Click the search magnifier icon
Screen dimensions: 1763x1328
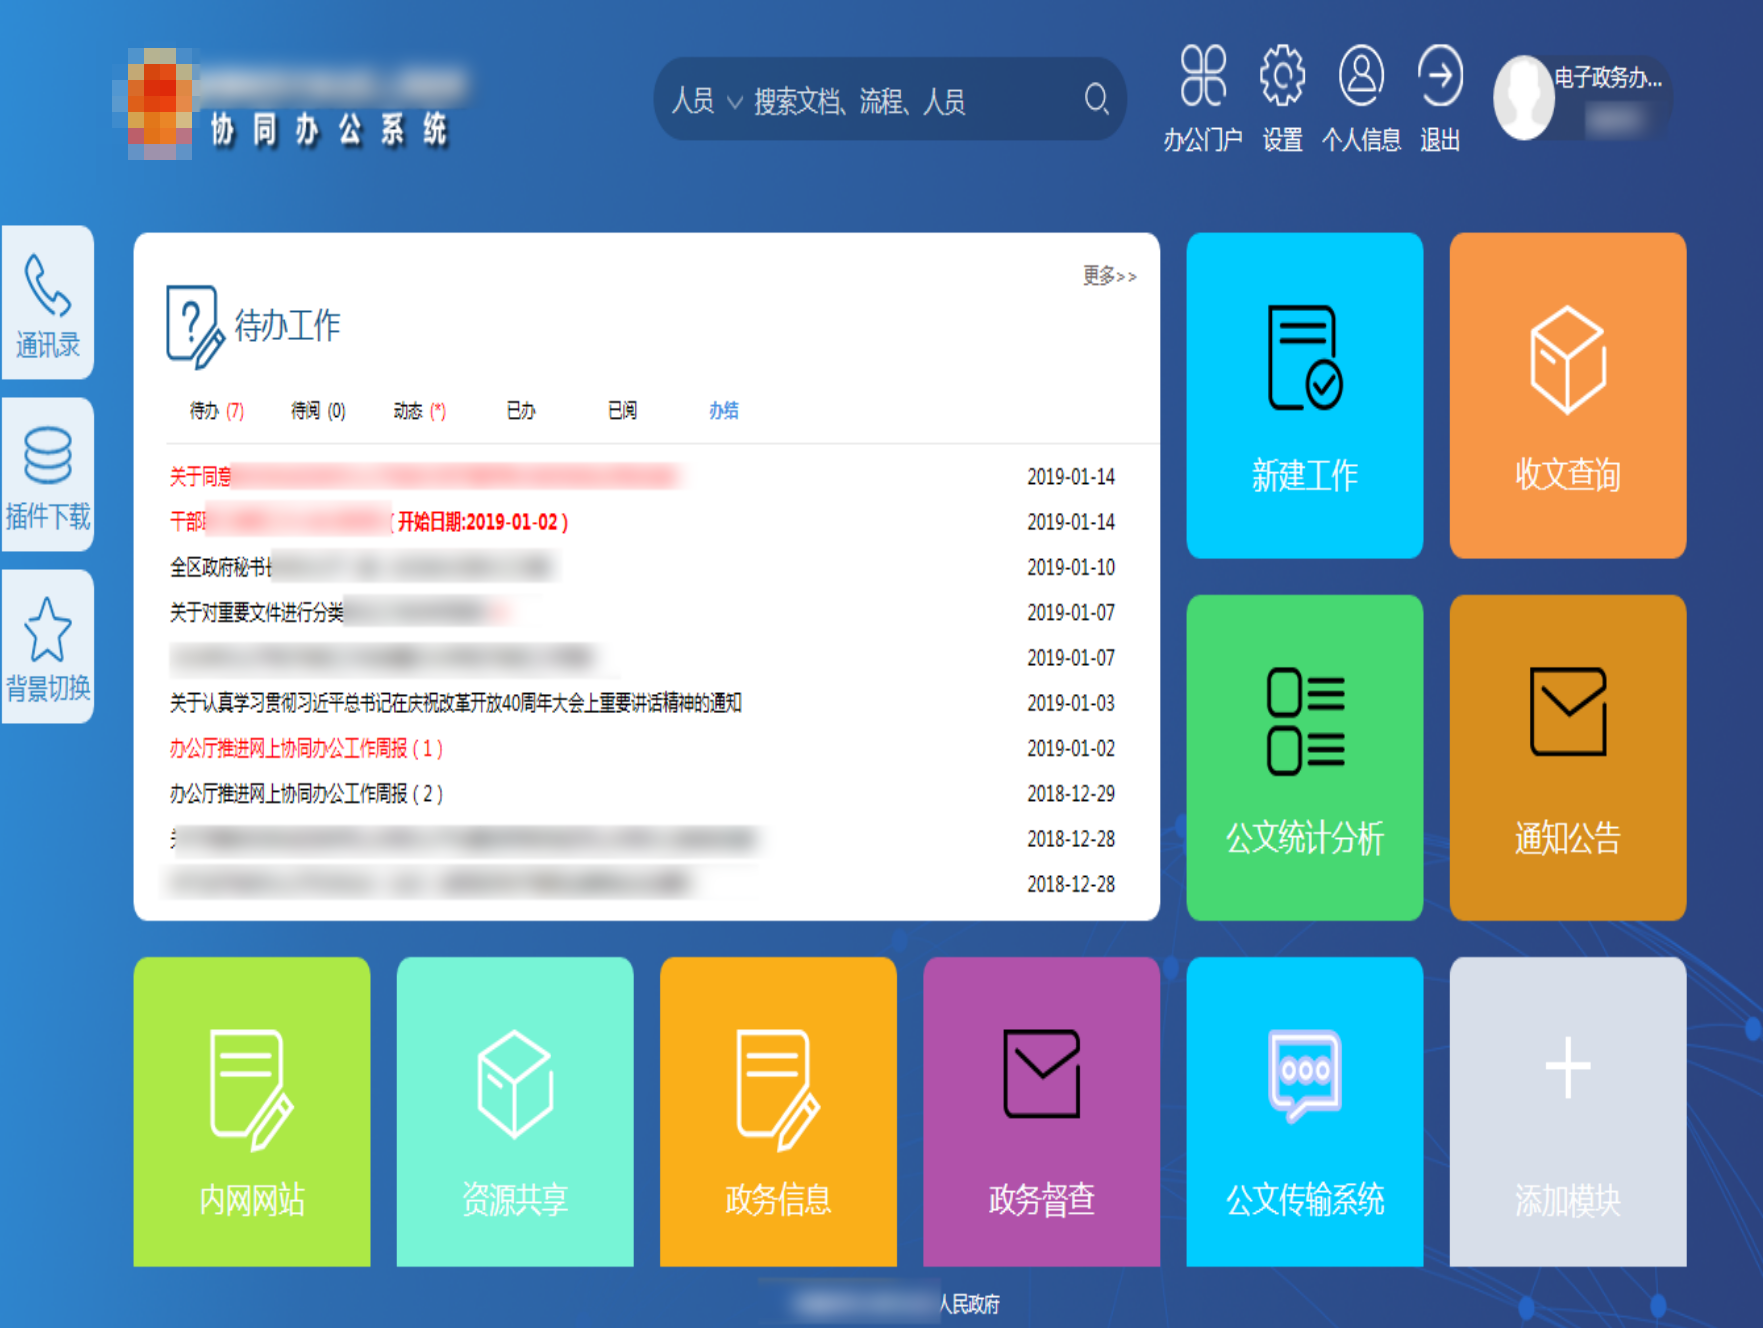pyautogui.click(x=1097, y=99)
